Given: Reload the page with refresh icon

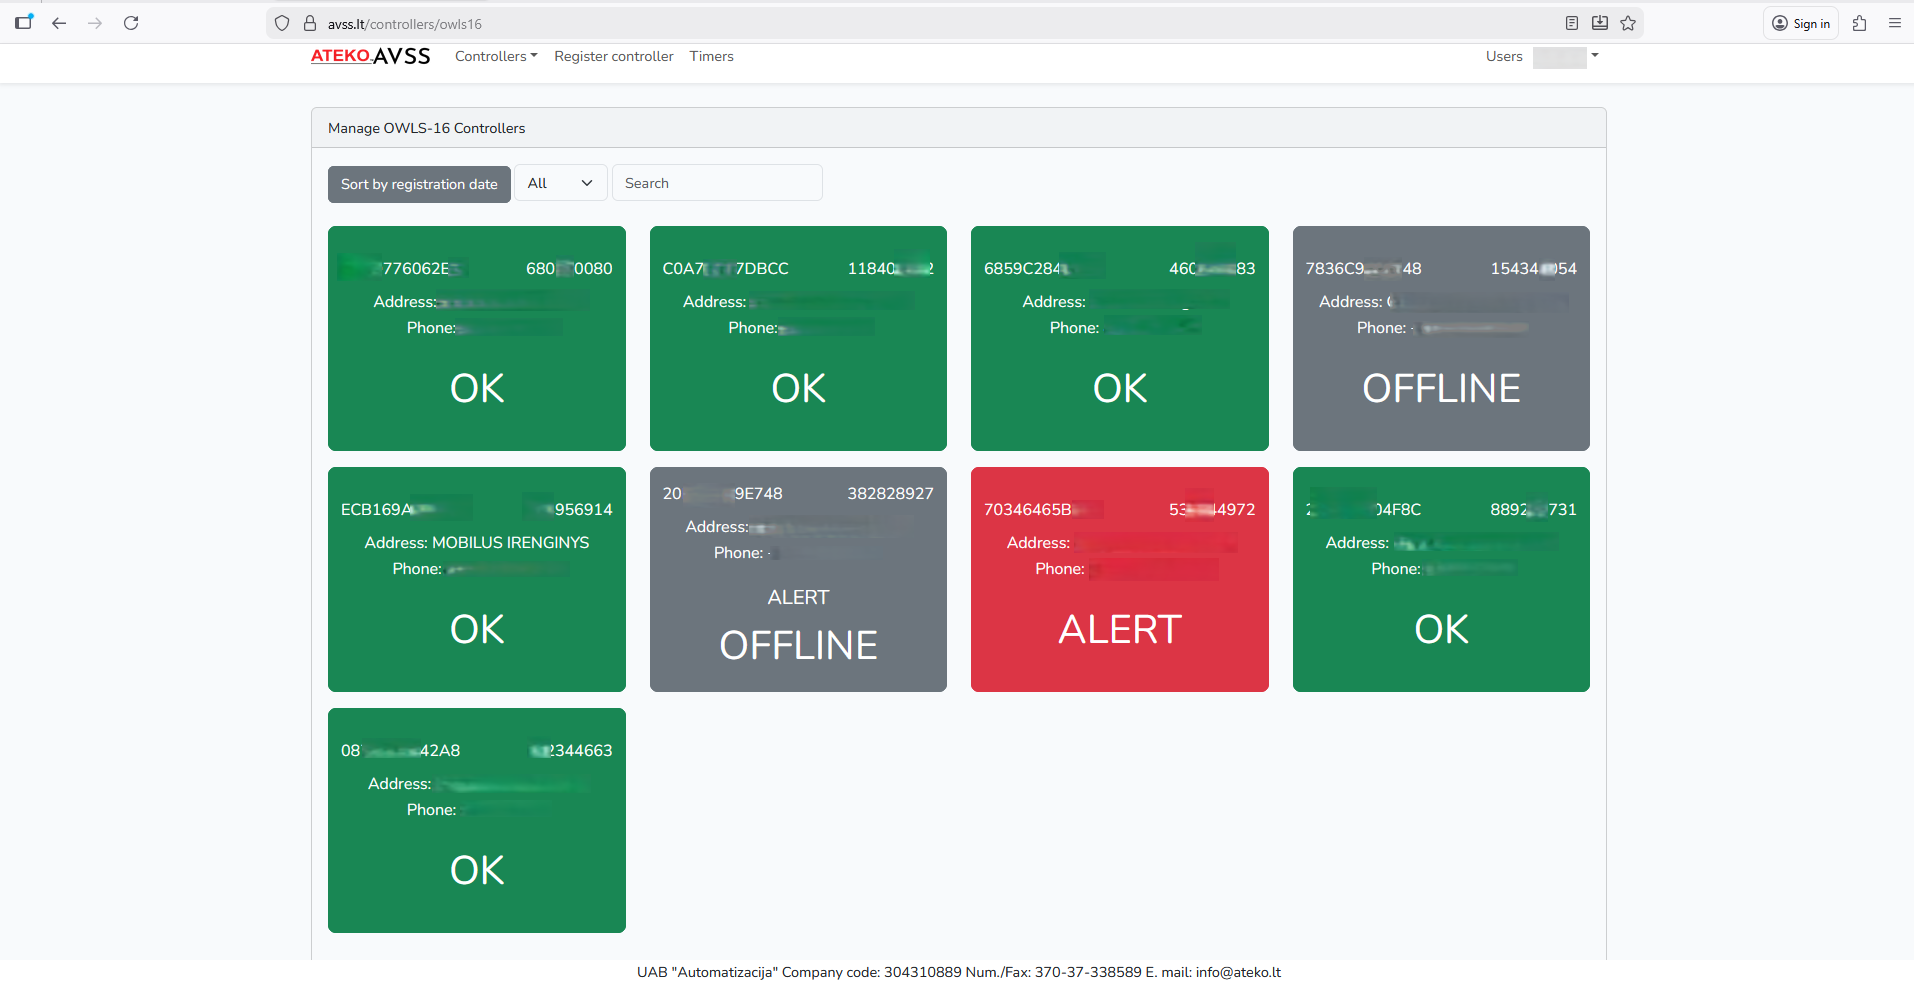Looking at the screenshot, I should click(131, 23).
